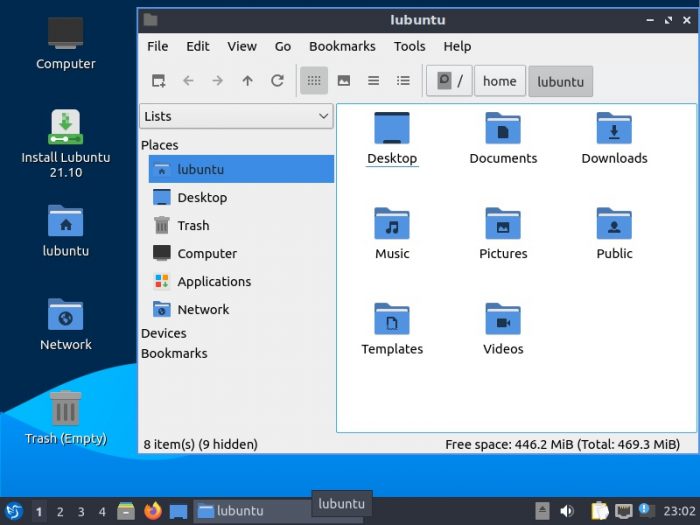Select the Icon view mode button
700x525 pixels.
tap(314, 81)
